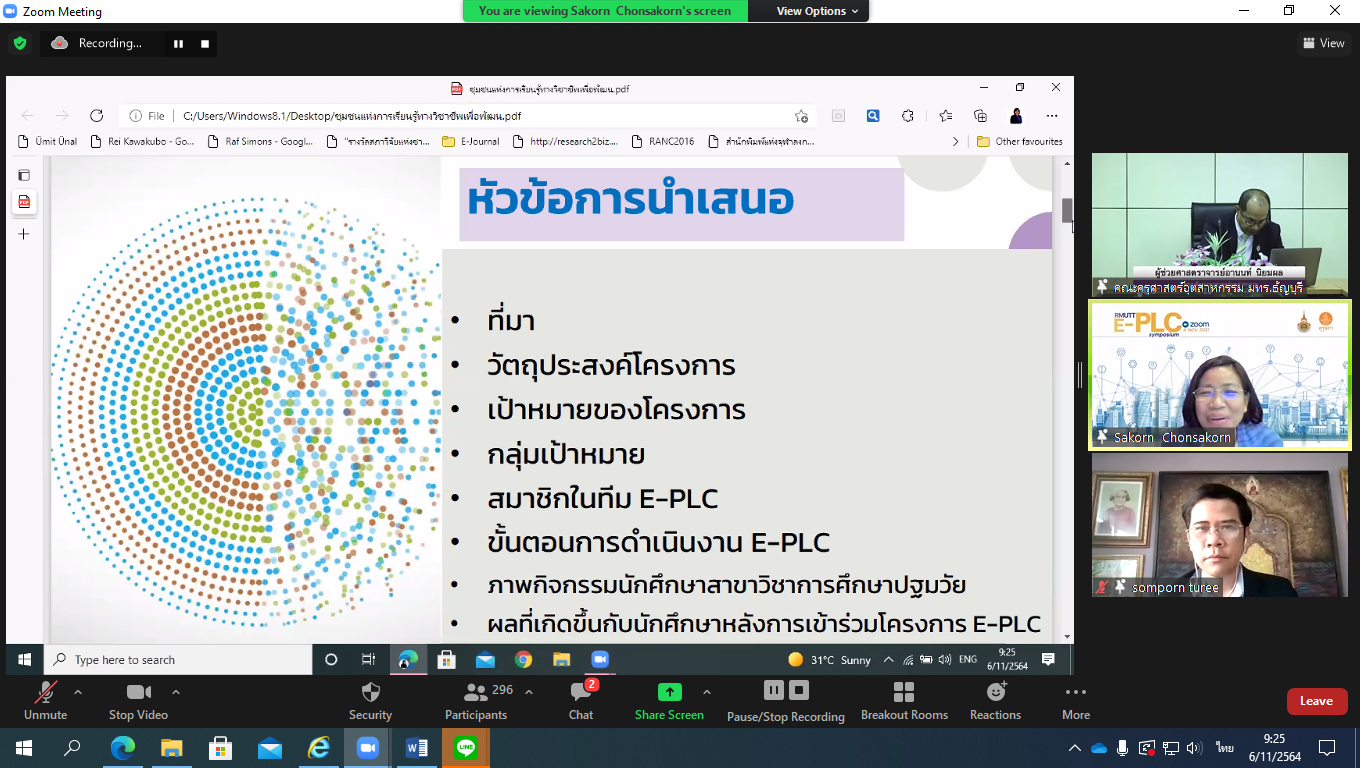Viewport: 1360px width, 768px height.
Task: Open Collections icon in shared Edge toolbar
Action: tap(980, 116)
